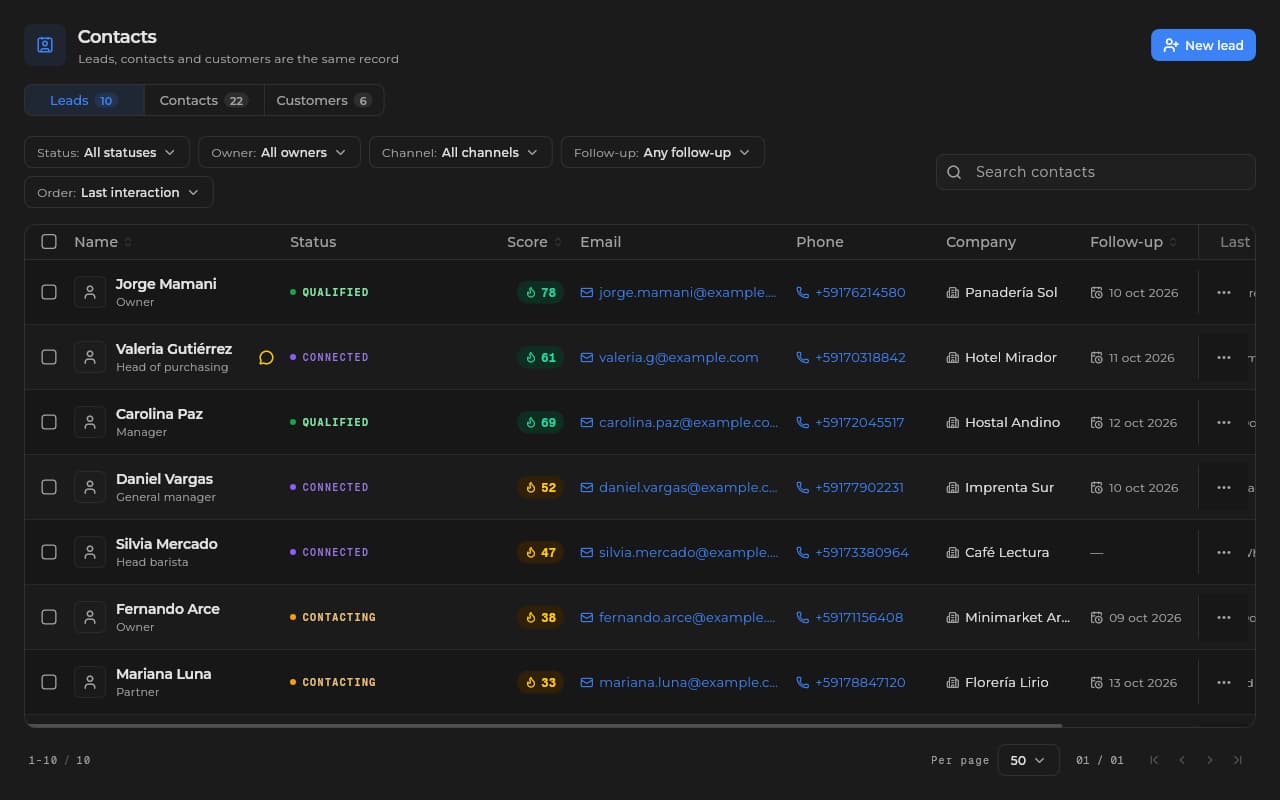Click the Hostal Andino company cell
This screenshot has height=800, width=1280.
click(x=1003, y=422)
